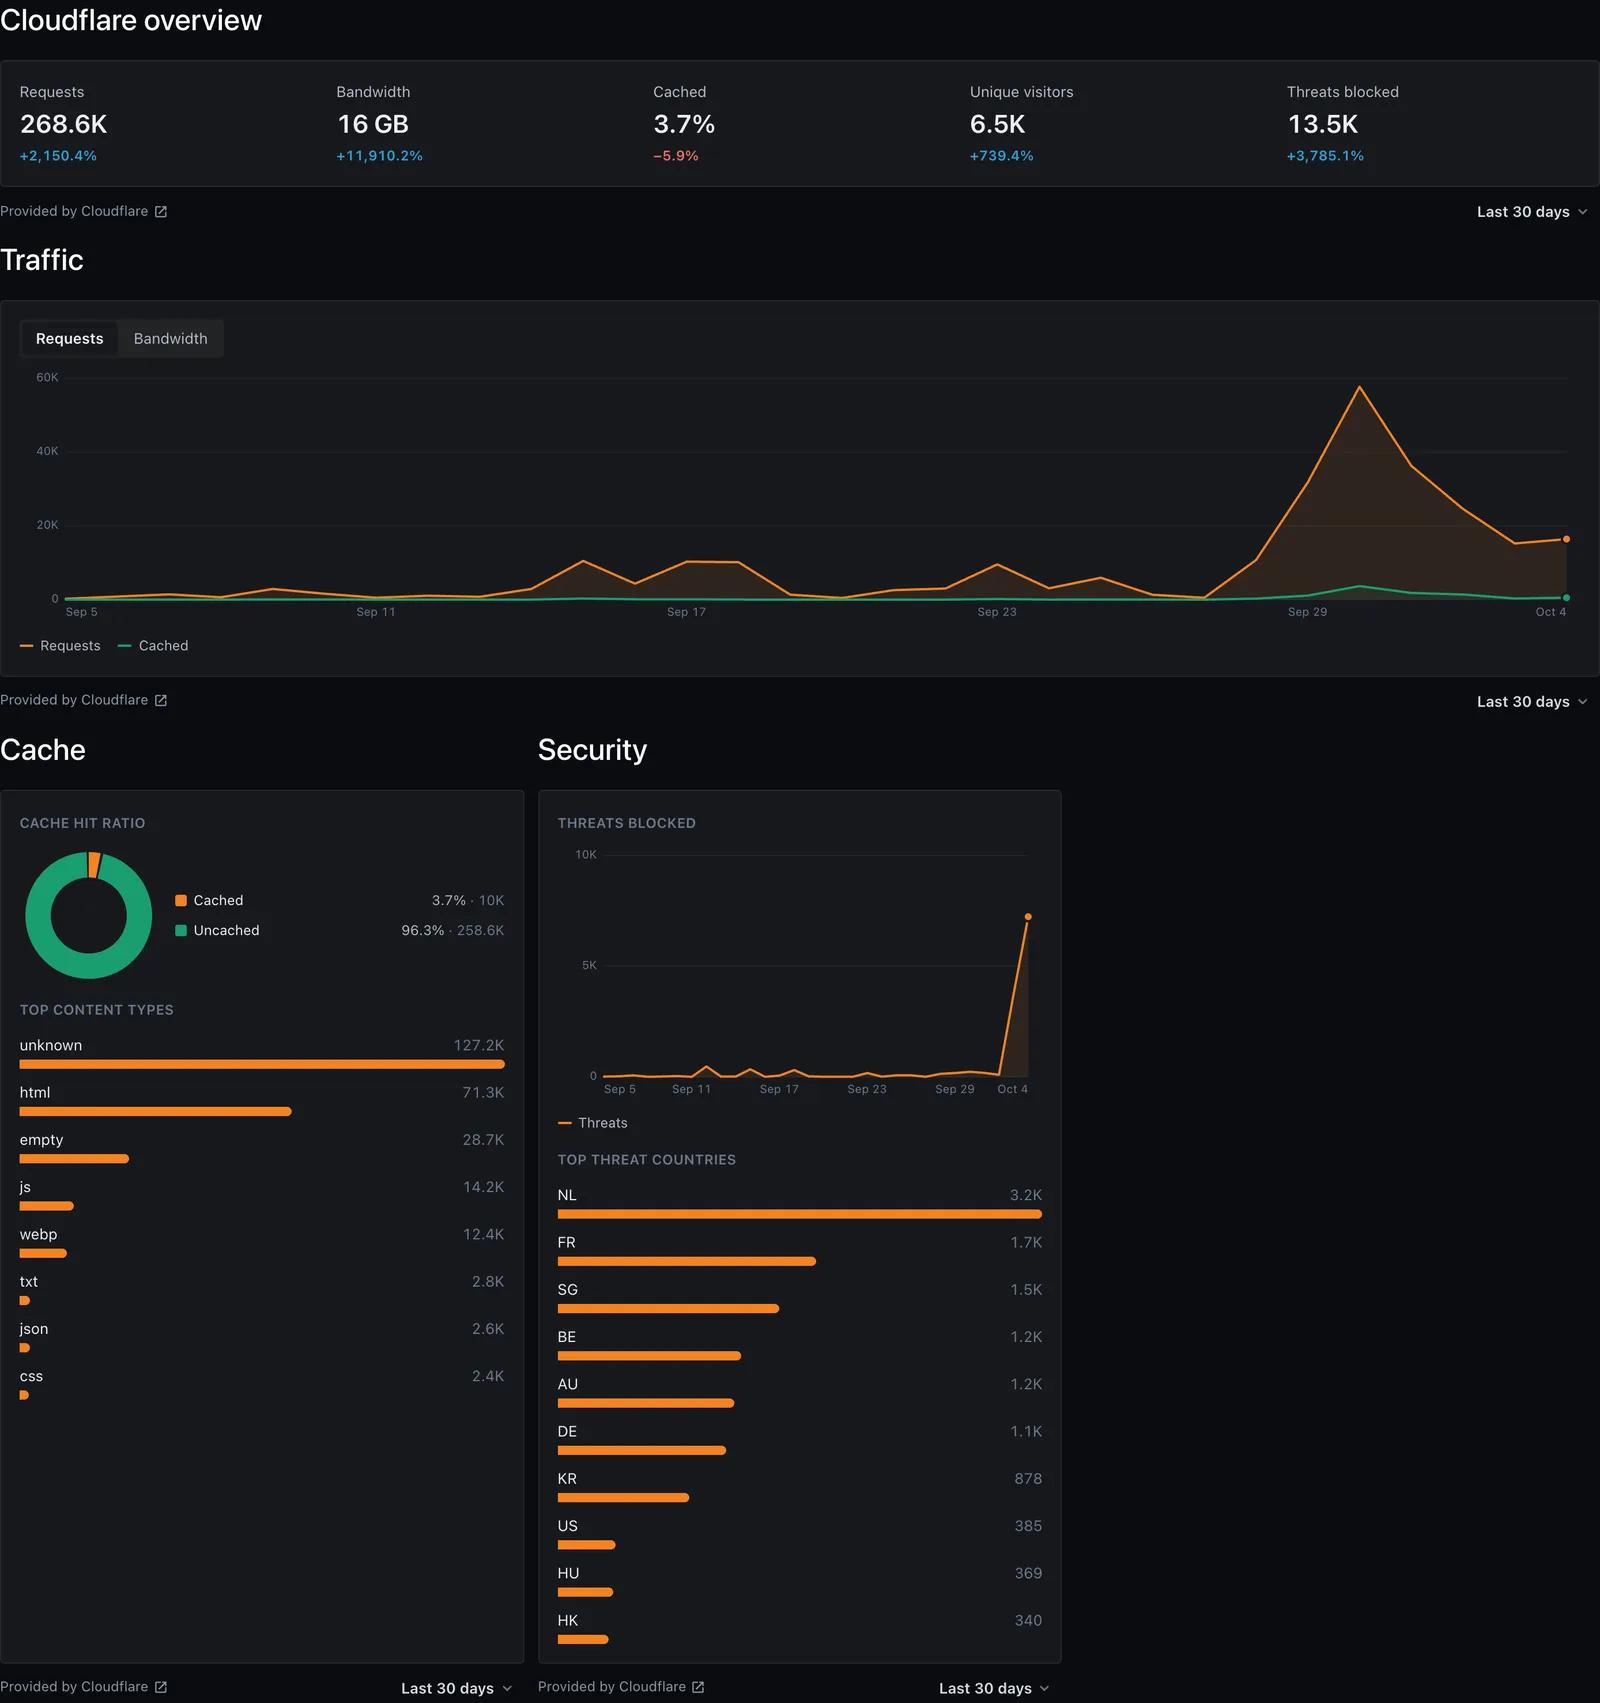Viewport: 1600px width, 1703px height.
Task: Click the Threats blocked 13.5K value
Action: point(1323,124)
